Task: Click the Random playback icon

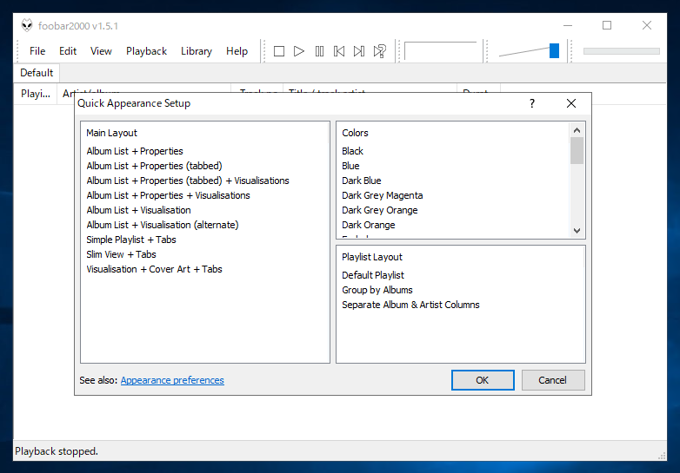Action: pos(379,52)
